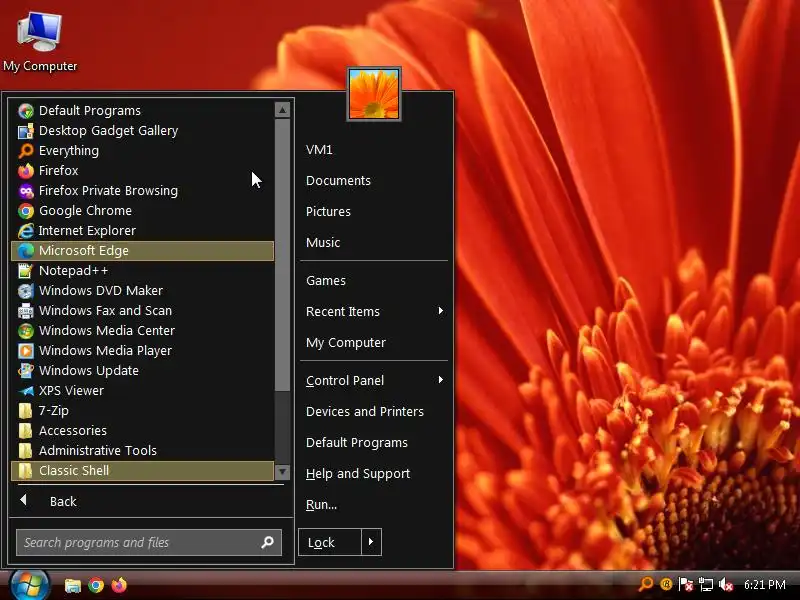Launch Windows DVD Maker icon
Screen dimensions: 800x600
tap(26, 291)
